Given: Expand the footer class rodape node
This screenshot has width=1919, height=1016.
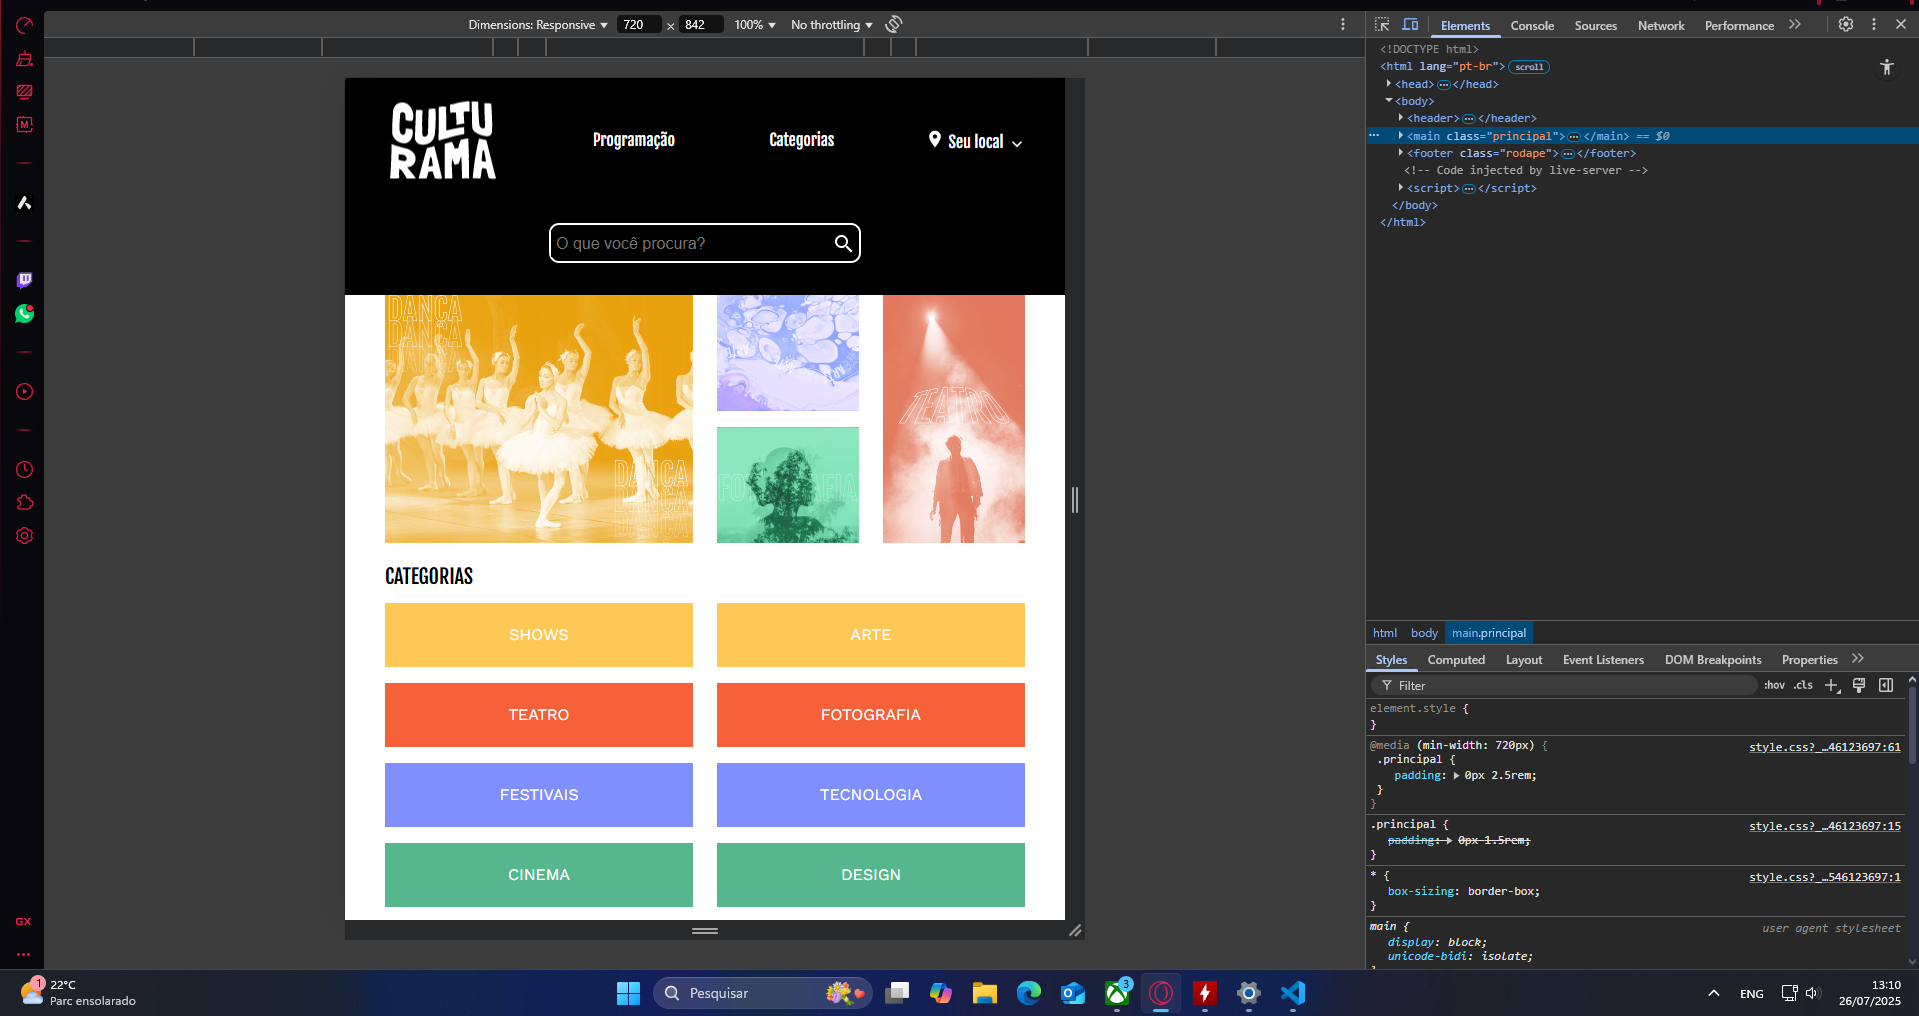Looking at the screenshot, I should tap(1401, 153).
